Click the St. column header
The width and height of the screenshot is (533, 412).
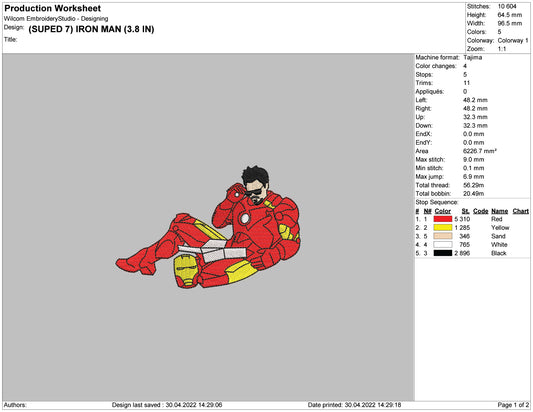pyautogui.click(x=465, y=211)
